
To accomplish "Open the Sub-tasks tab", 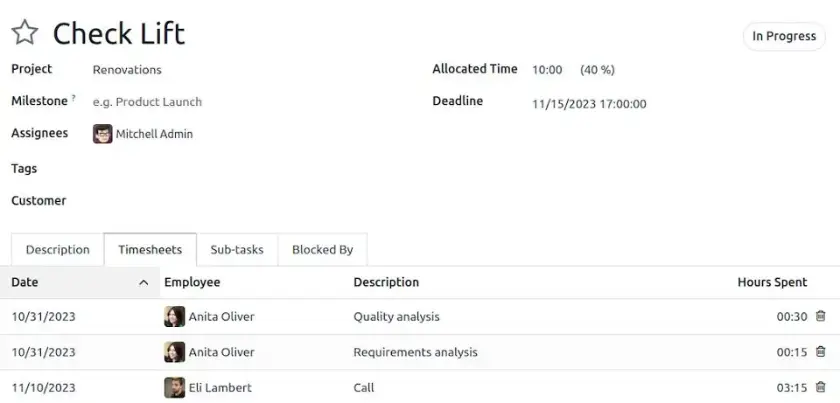I will (237, 250).
